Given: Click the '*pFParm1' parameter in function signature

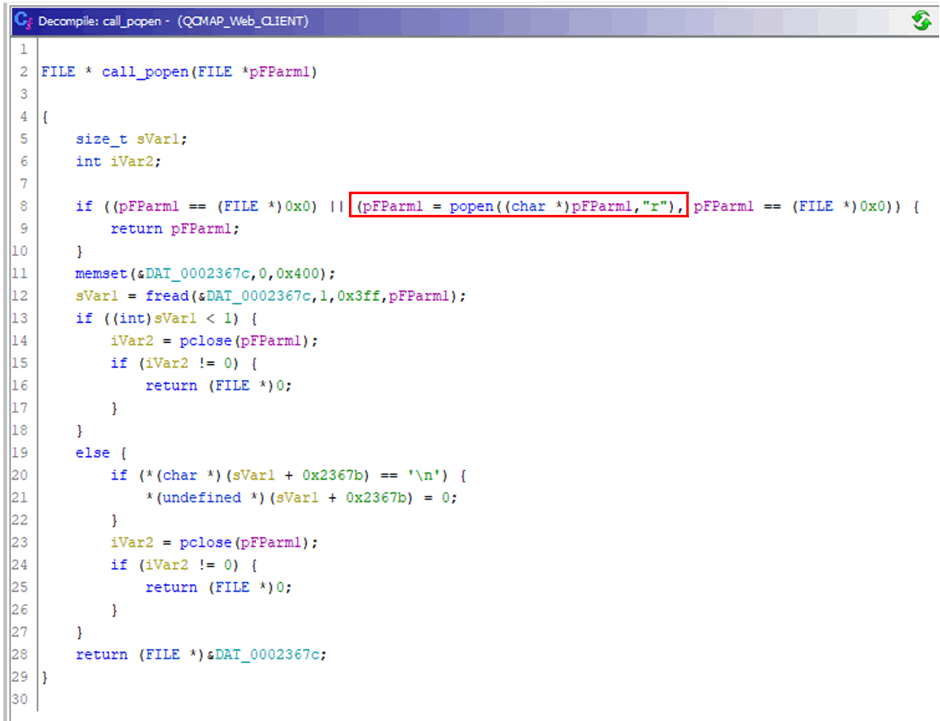Looking at the screenshot, I should pos(279,72).
